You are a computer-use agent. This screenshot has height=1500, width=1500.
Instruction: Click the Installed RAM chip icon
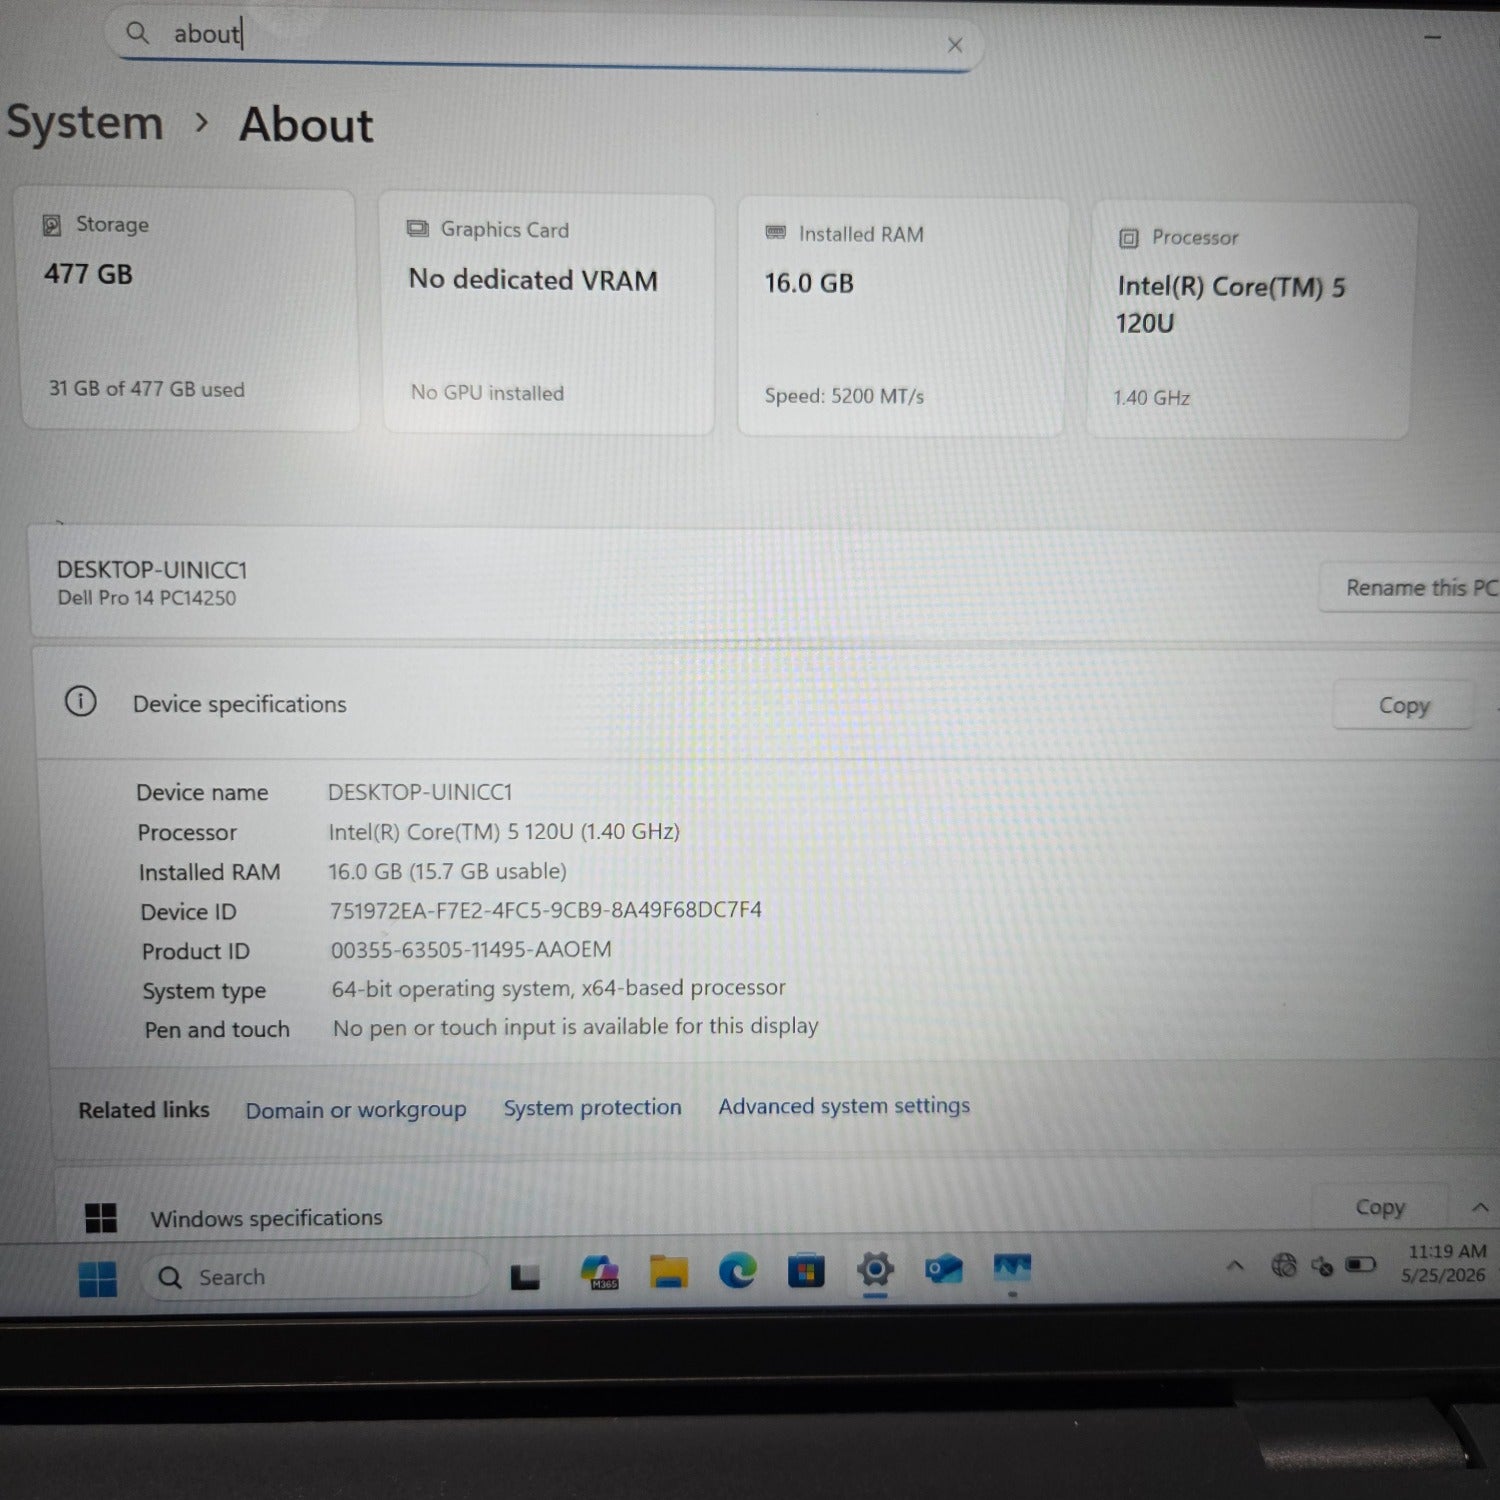coord(776,233)
